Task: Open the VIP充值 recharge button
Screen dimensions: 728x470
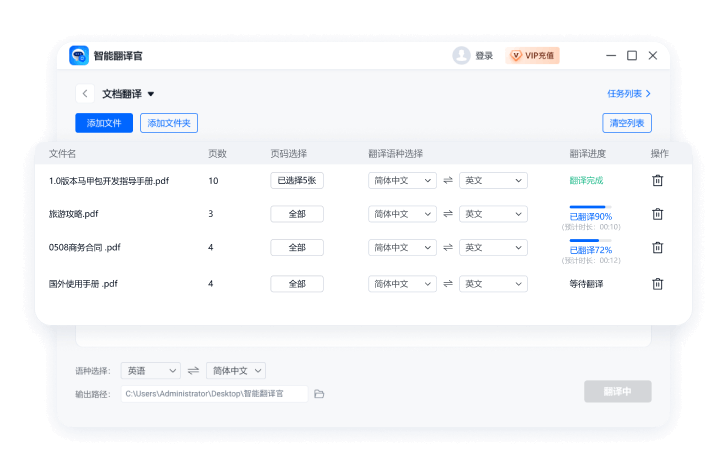Action: 533,56
